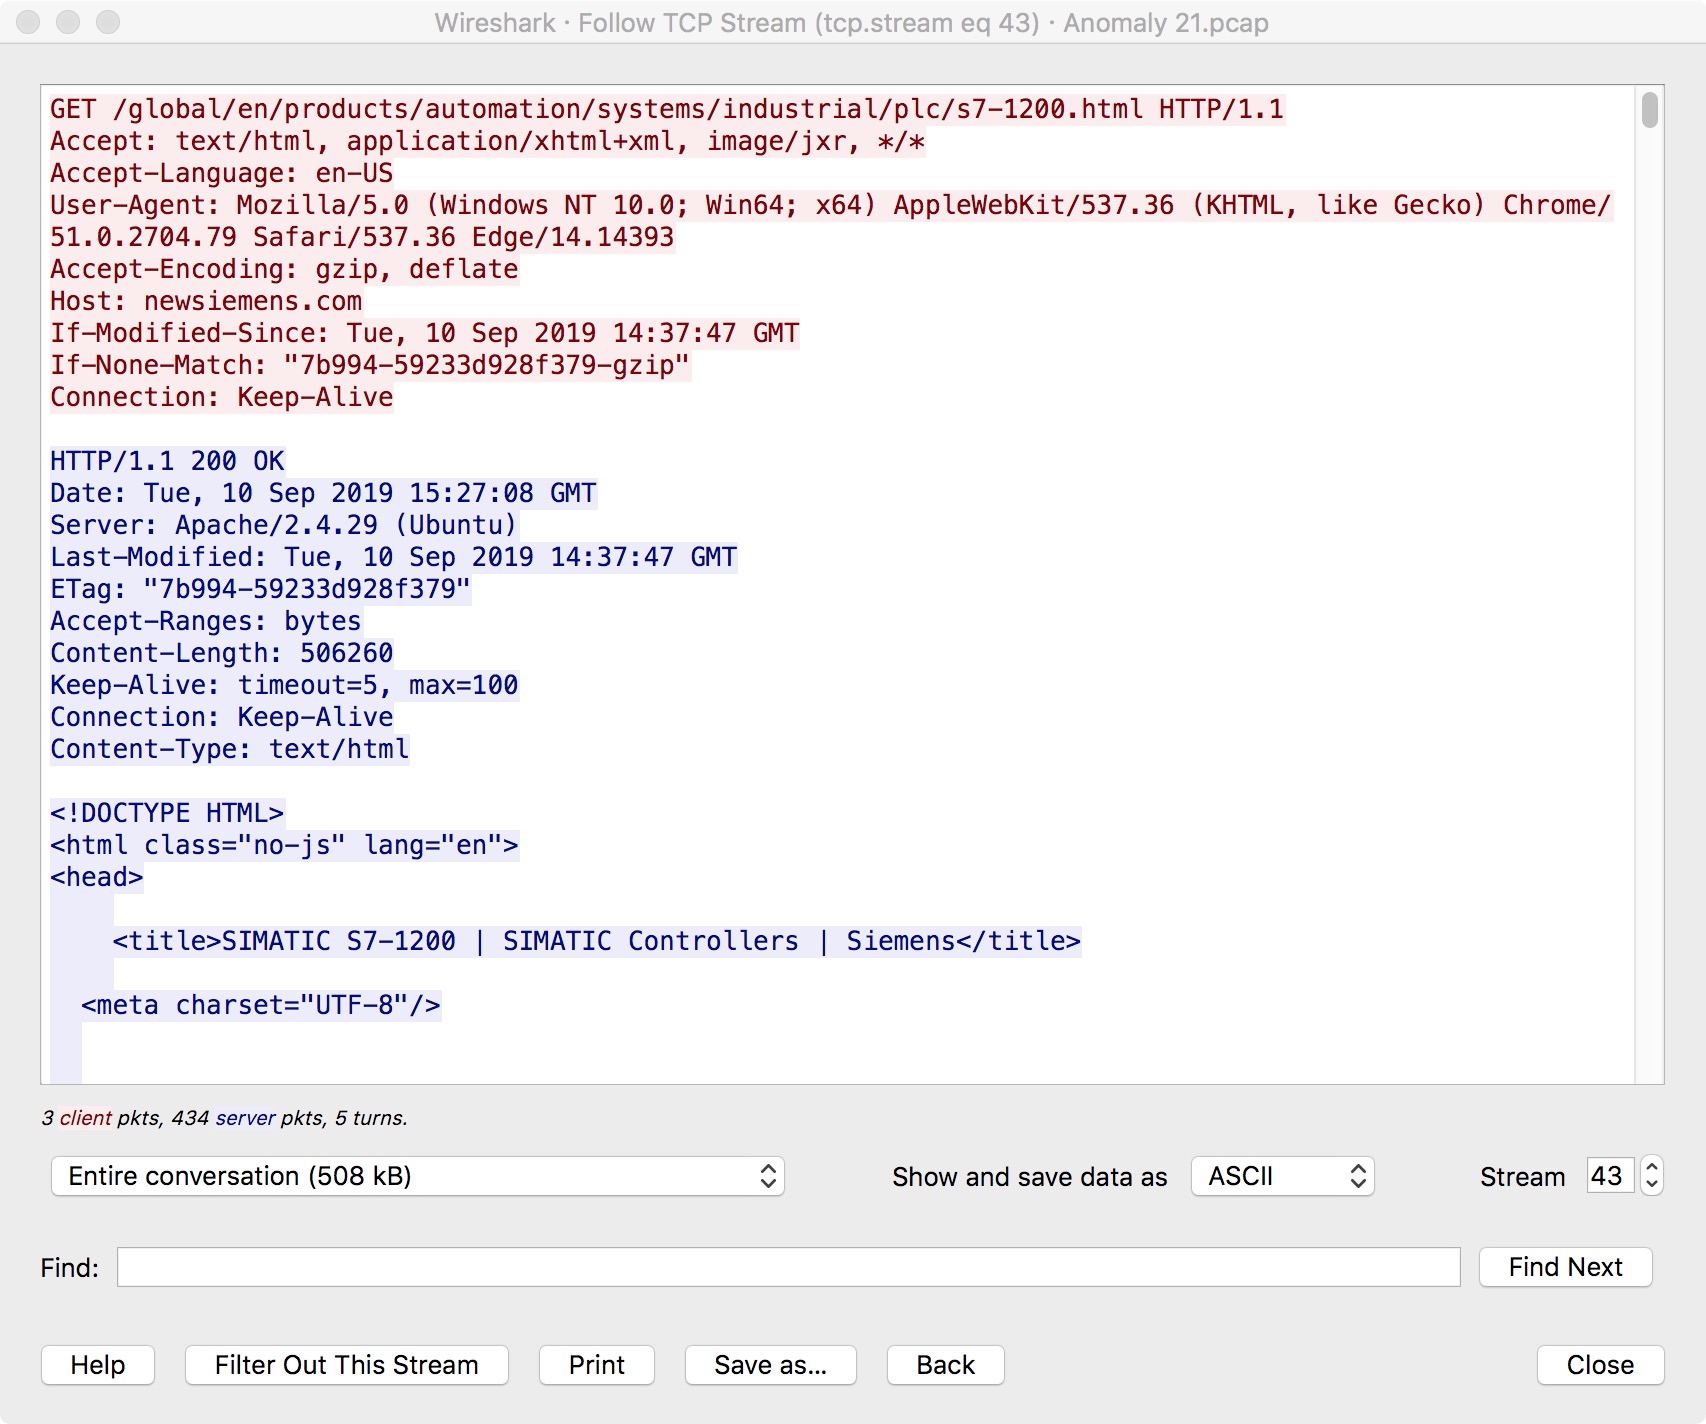
Task: Click the zoom window button
Action: tap(108, 22)
